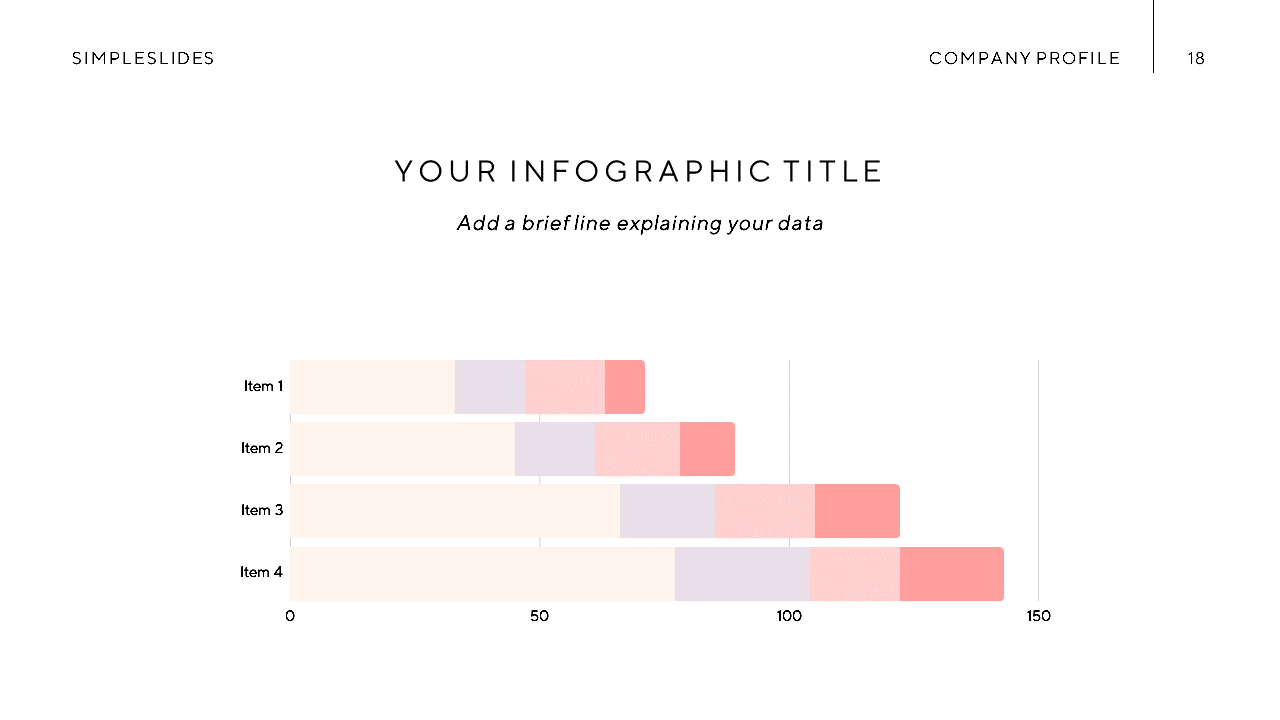Select the SIMPLESLIDES header text
The width and height of the screenshot is (1280, 720).
point(143,58)
